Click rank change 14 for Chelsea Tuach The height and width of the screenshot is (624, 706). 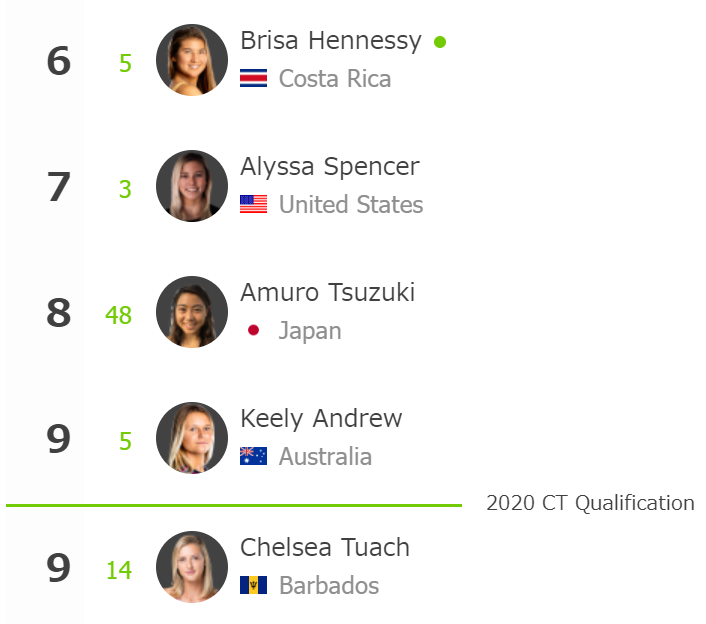click(119, 570)
